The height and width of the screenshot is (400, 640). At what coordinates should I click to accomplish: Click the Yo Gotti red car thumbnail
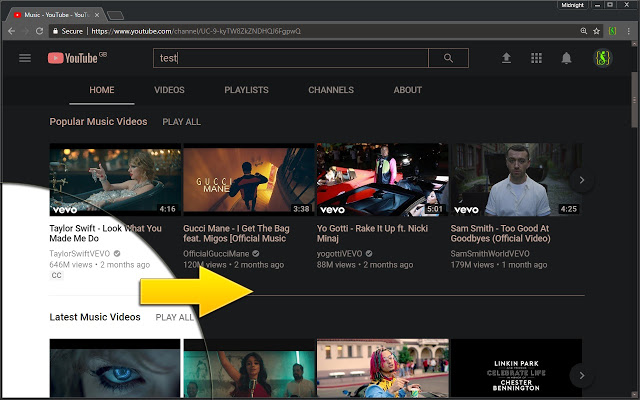pos(382,180)
